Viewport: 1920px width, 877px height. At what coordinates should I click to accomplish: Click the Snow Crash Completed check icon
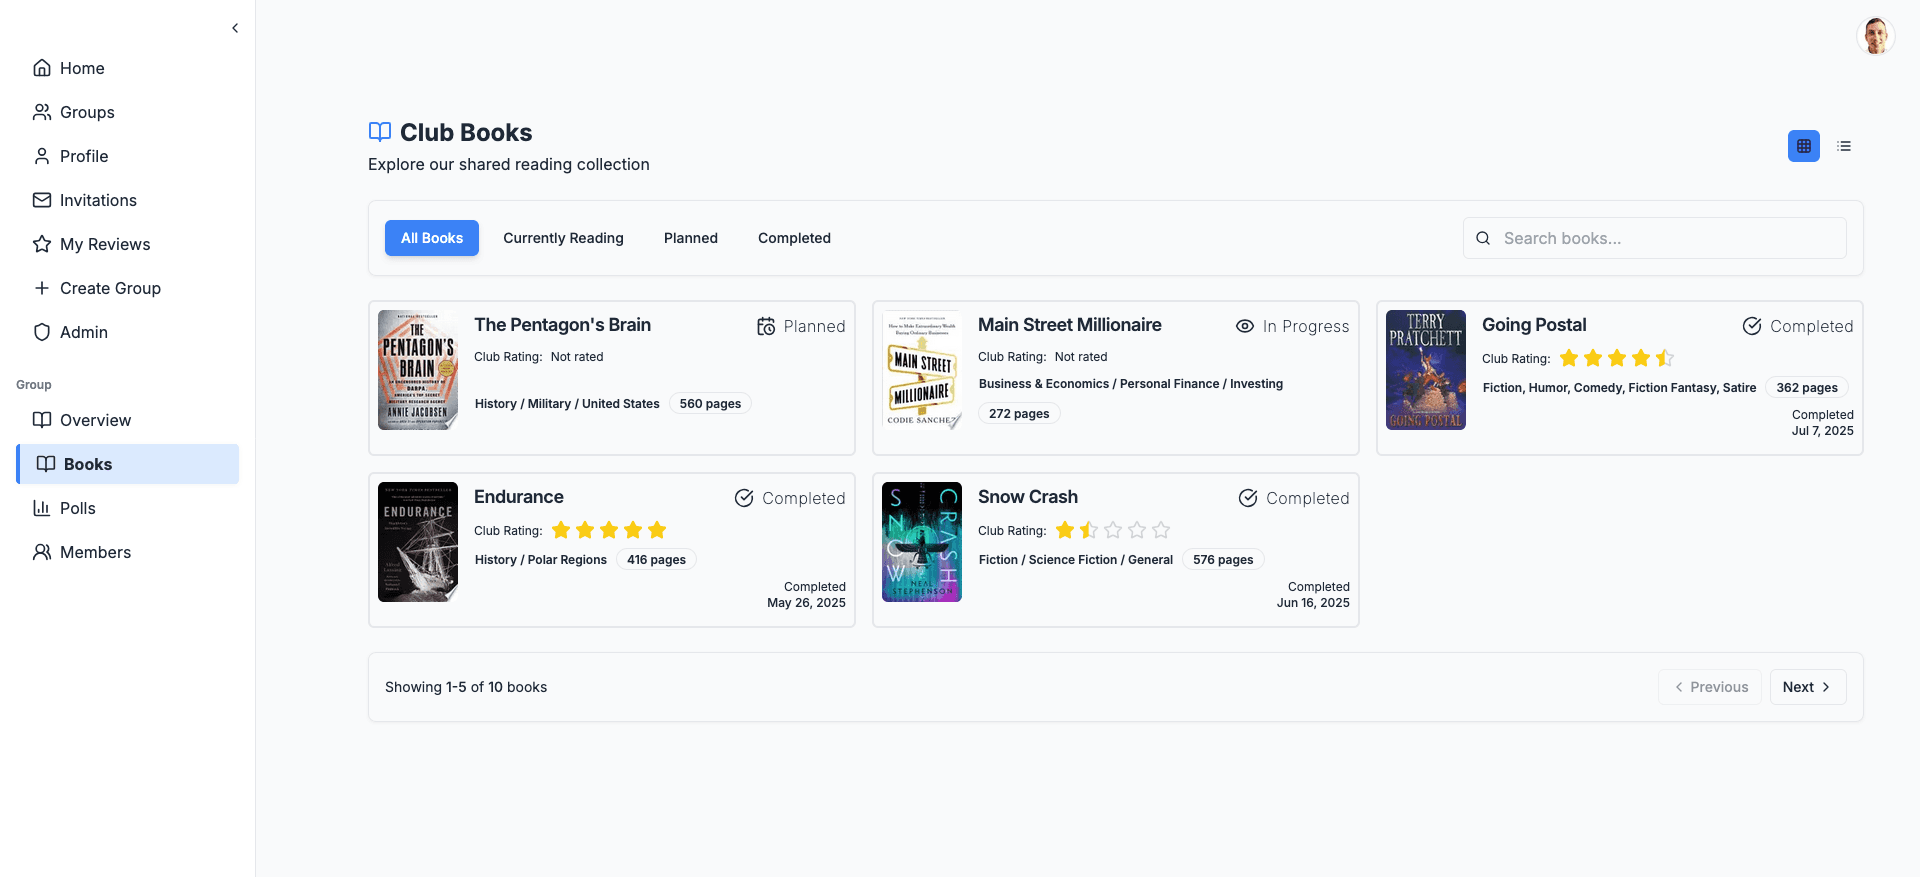(1248, 498)
